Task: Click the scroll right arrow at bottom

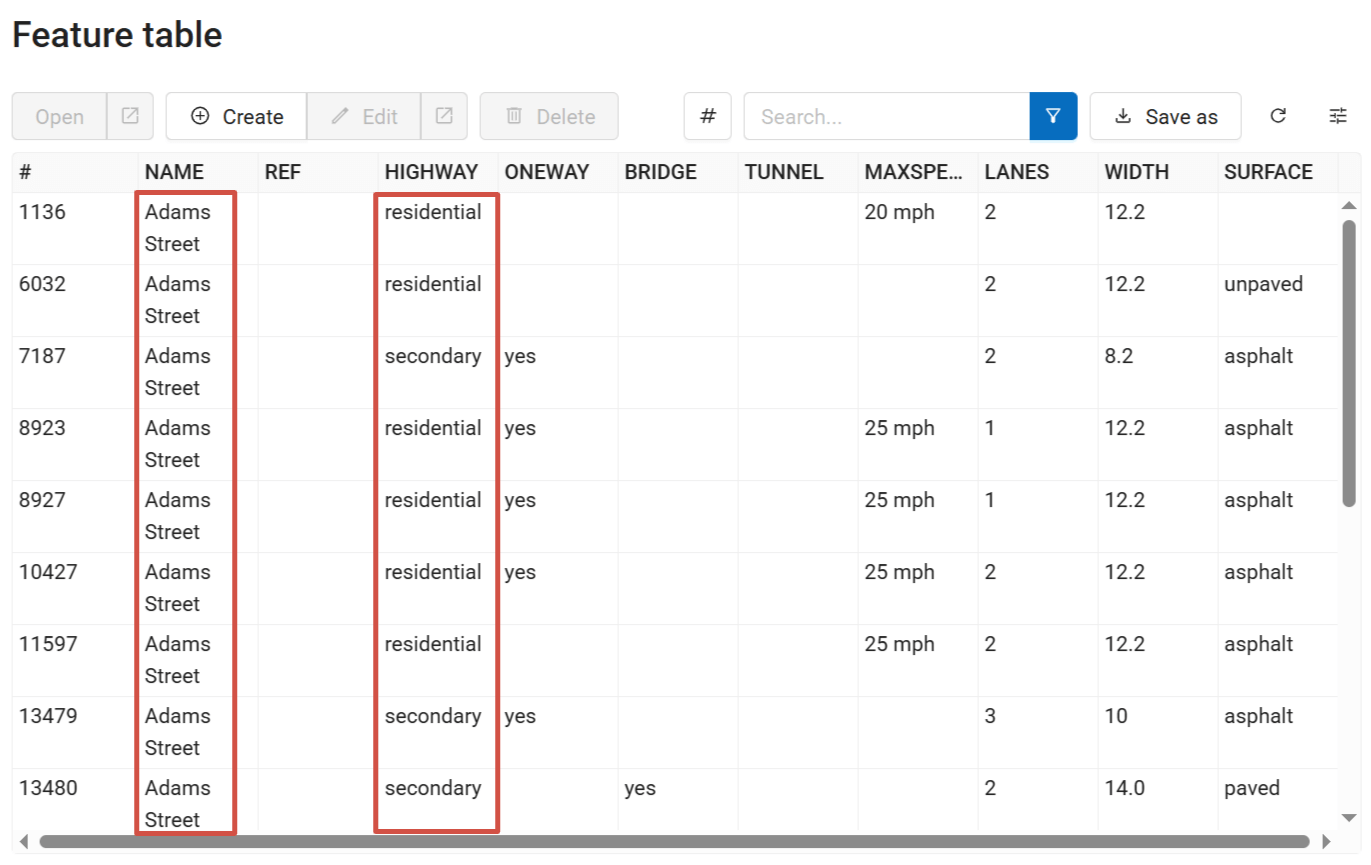Action: point(1327,842)
